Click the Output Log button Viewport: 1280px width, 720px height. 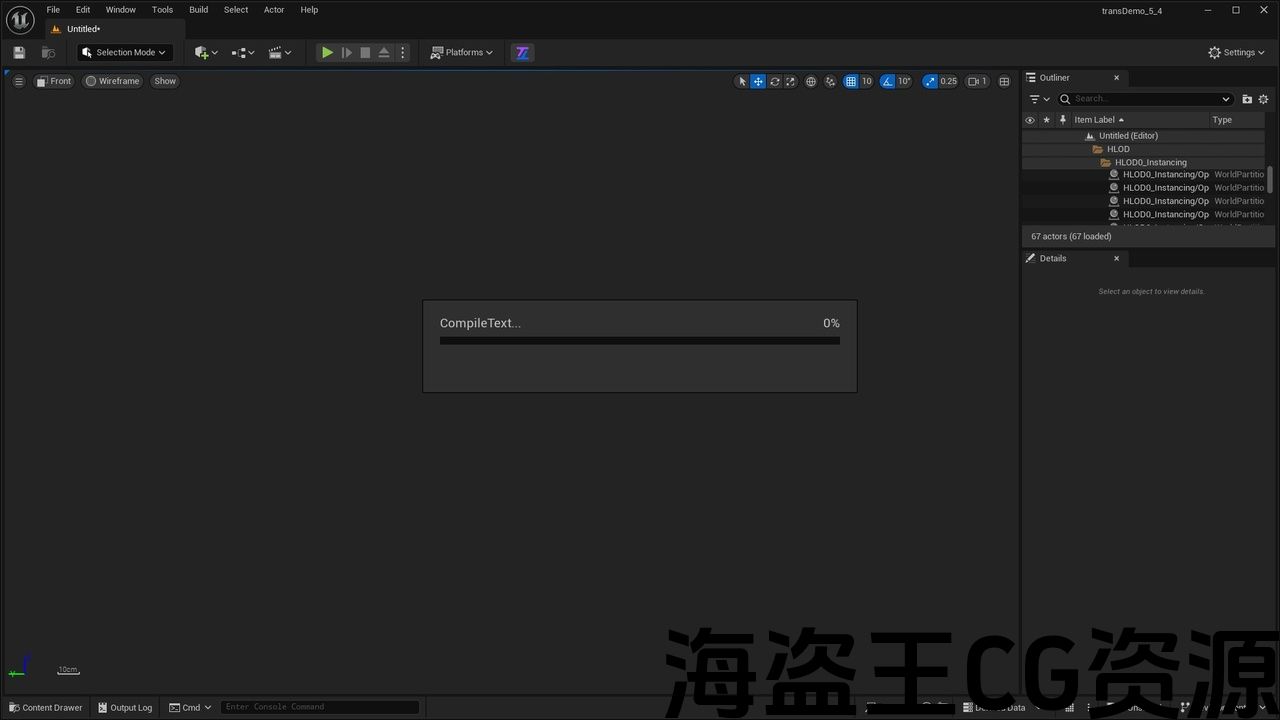pos(125,707)
